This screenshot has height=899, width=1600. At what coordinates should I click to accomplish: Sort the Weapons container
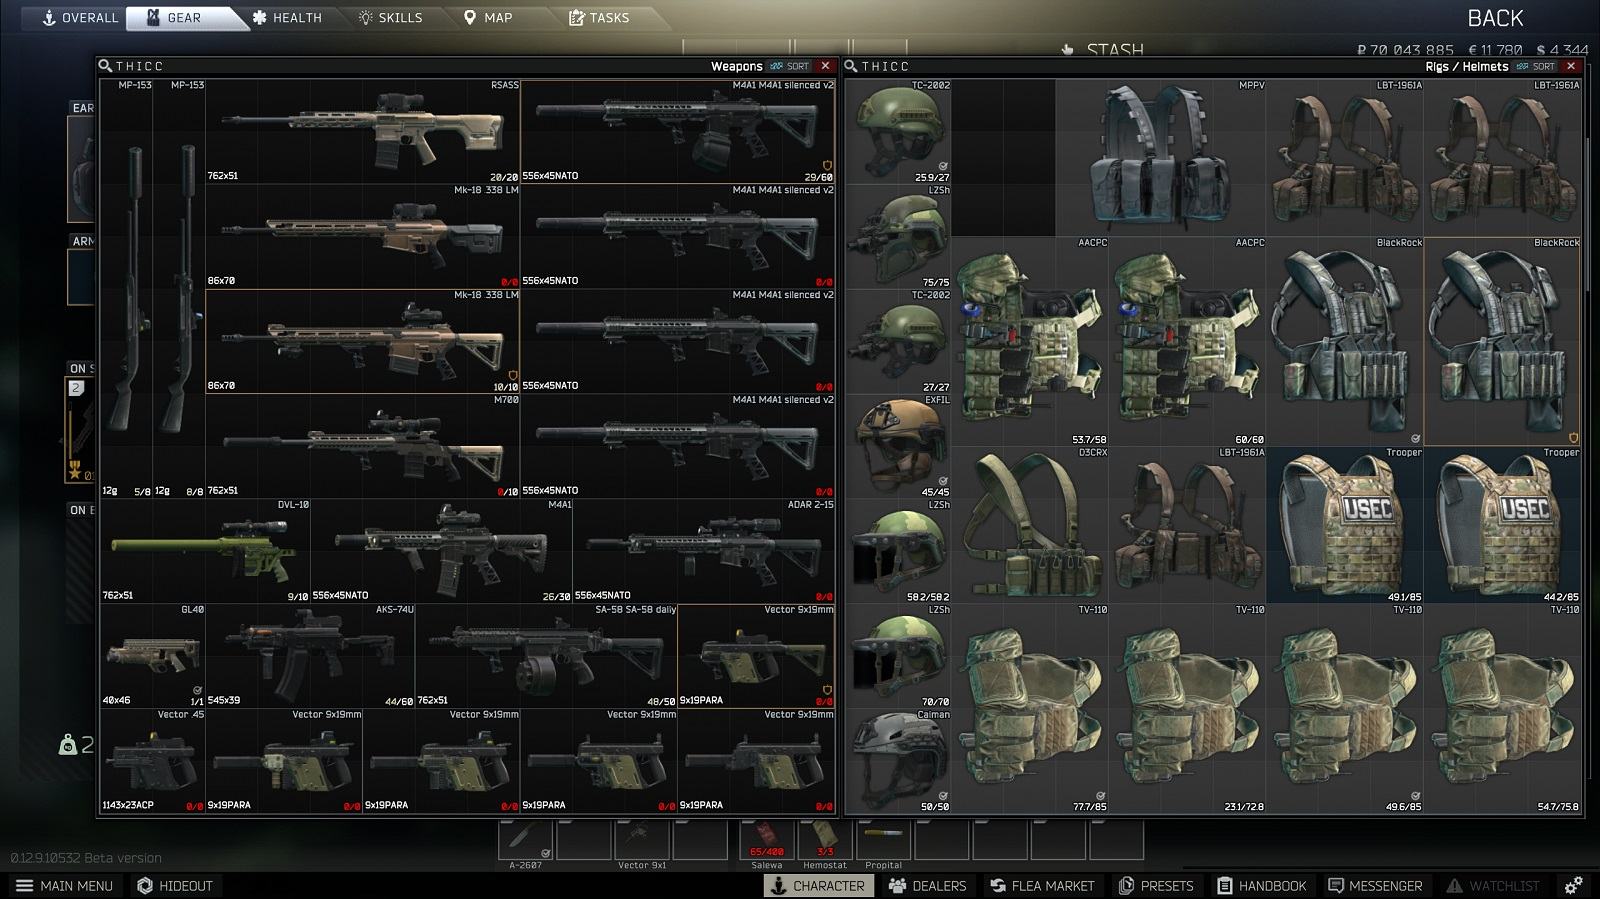pyautogui.click(x=791, y=66)
